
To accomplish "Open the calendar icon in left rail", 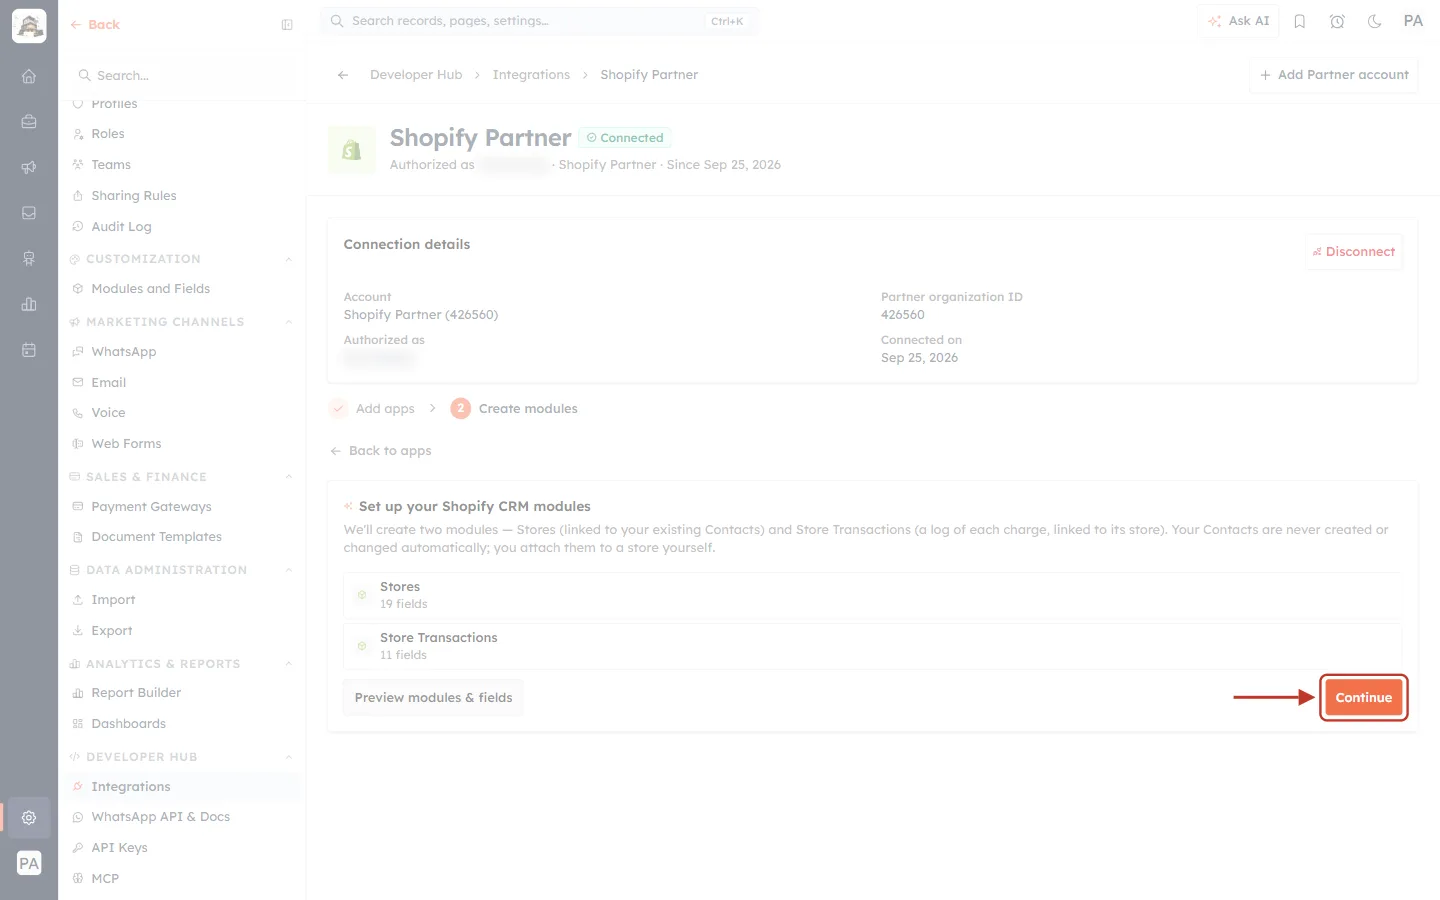I will point(29,350).
